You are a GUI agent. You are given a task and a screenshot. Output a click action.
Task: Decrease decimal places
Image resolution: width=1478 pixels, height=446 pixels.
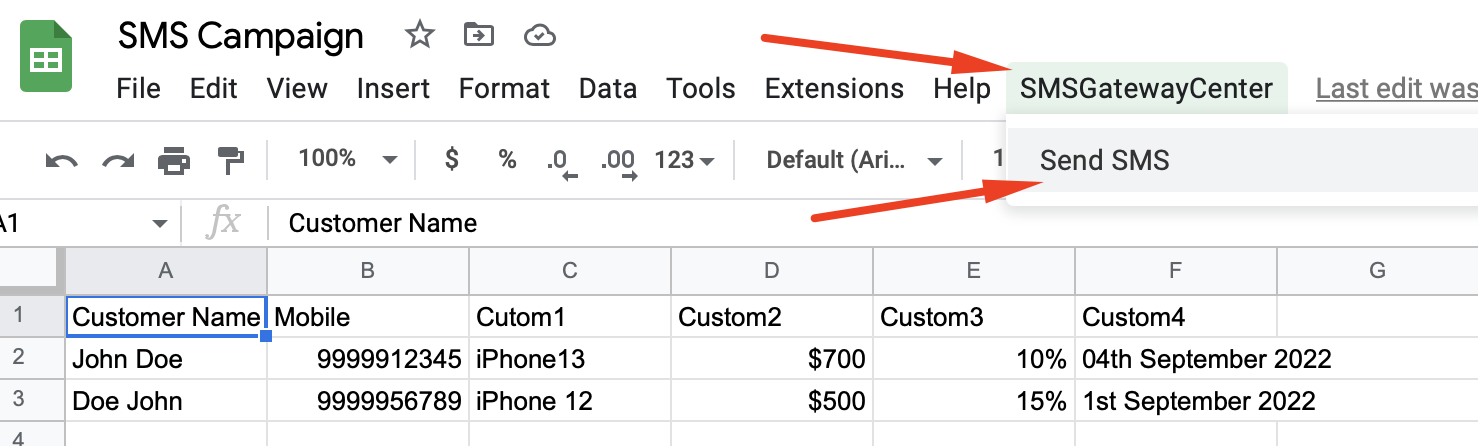click(x=559, y=162)
